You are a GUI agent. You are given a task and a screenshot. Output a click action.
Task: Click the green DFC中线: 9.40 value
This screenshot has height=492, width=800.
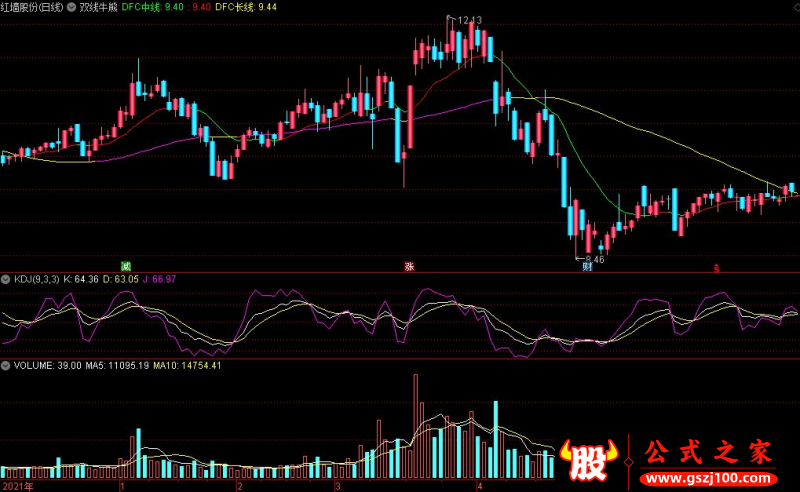tap(153, 7)
